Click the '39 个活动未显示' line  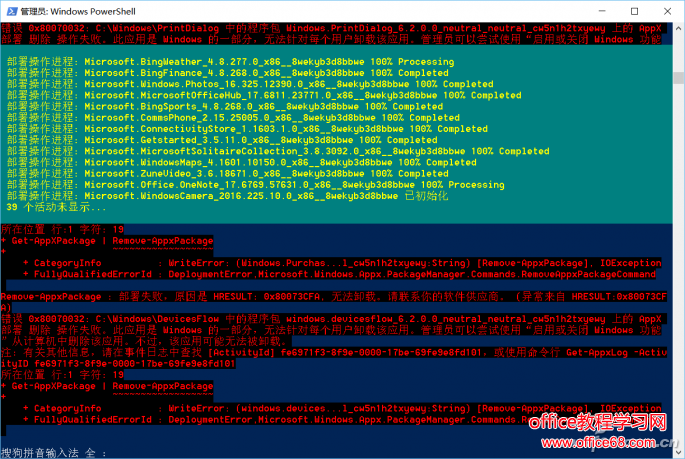pos(56,207)
